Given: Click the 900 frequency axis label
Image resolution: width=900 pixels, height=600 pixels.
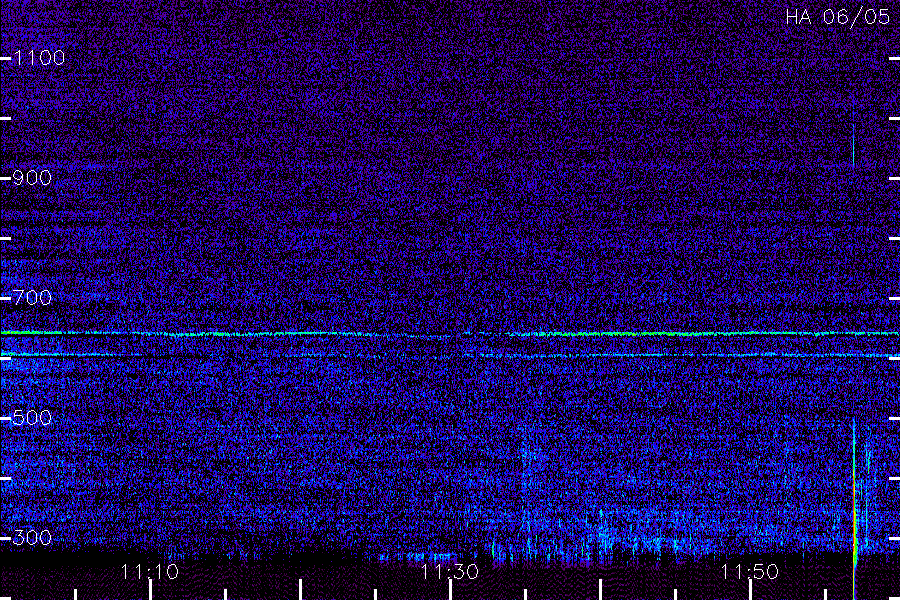Looking at the screenshot, I should click(x=32, y=178).
